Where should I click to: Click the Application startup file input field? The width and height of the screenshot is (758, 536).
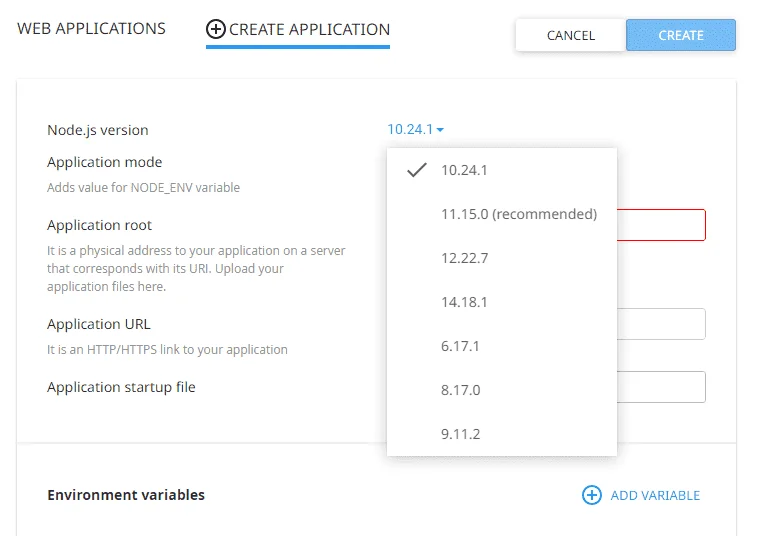tap(661, 387)
